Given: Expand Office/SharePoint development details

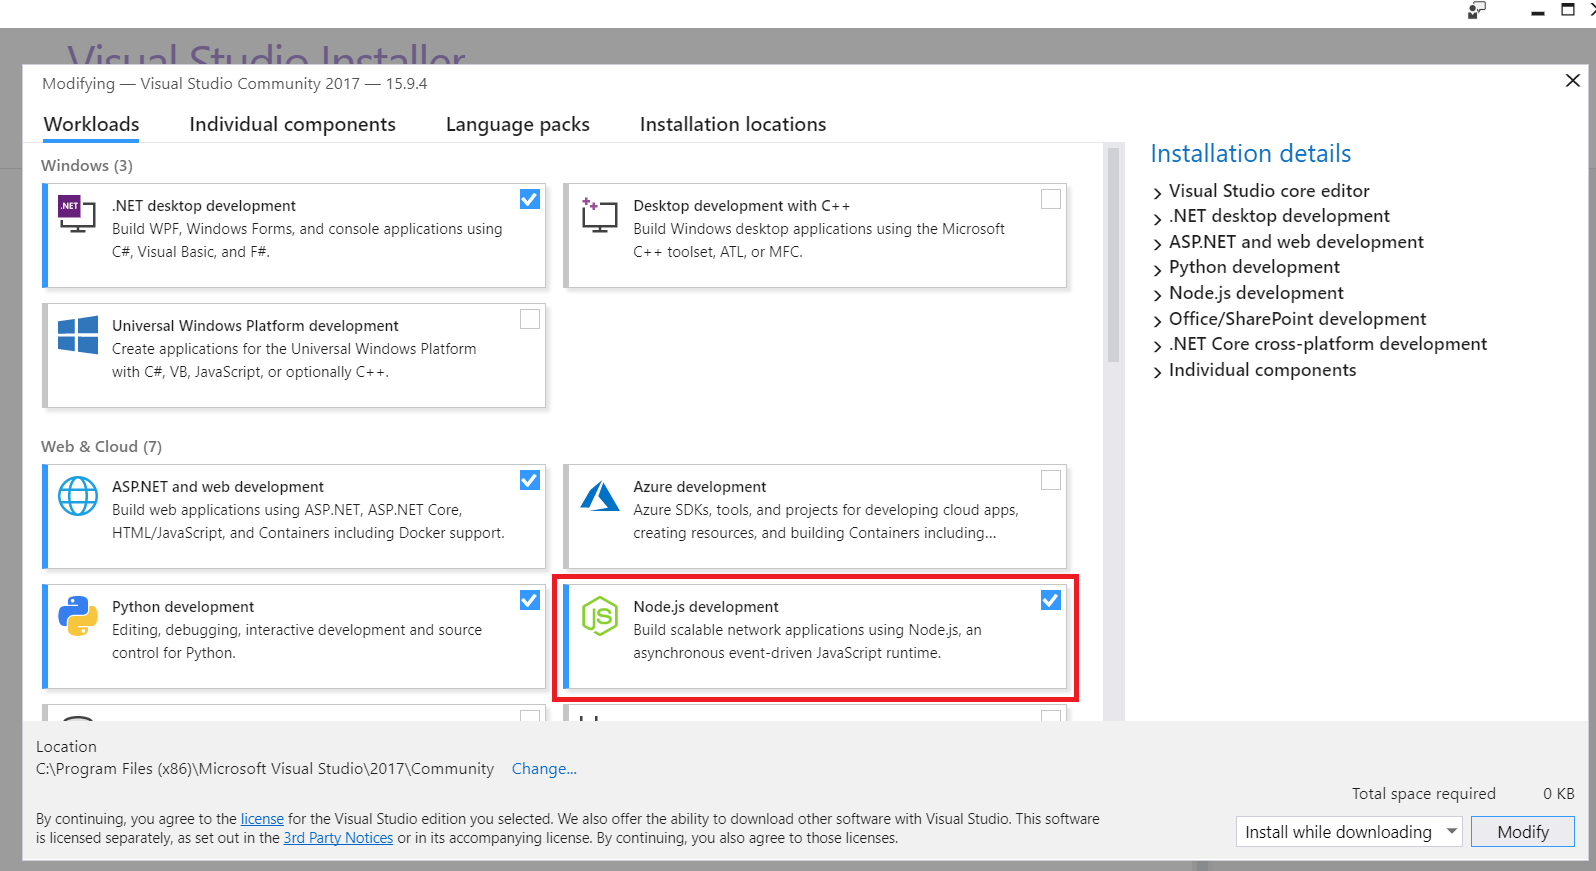Looking at the screenshot, I should (x=1157, y=321).
